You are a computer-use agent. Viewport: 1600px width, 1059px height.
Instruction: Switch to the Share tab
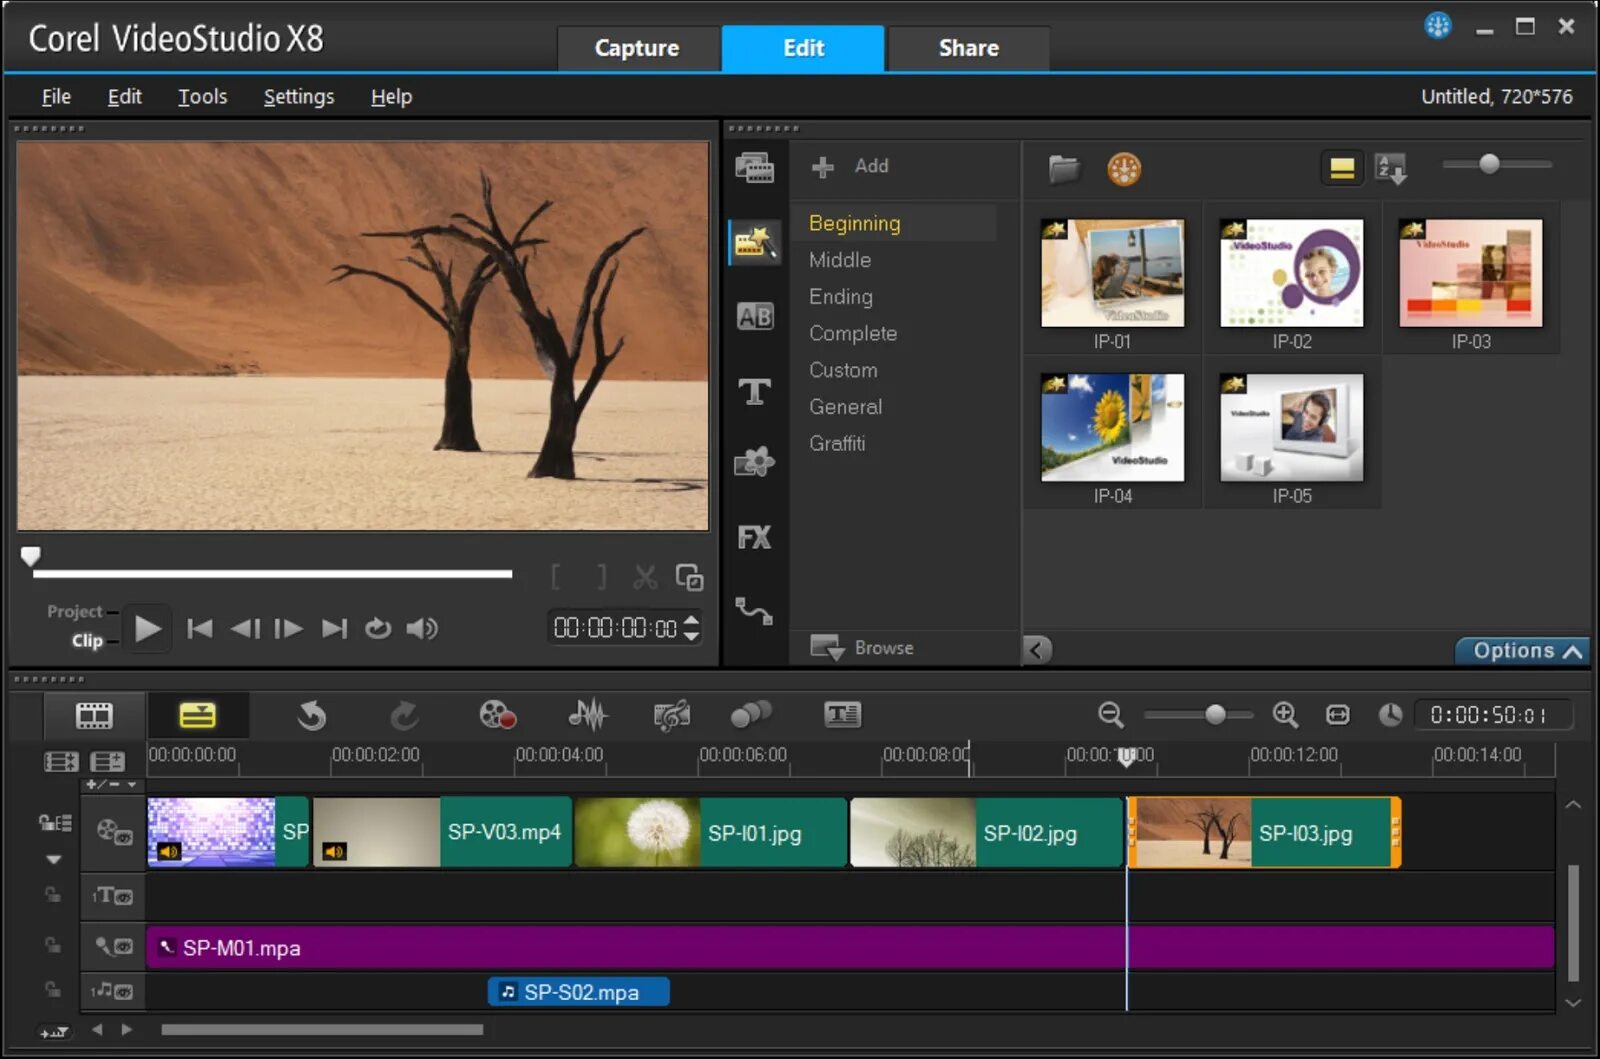point(966,47)
